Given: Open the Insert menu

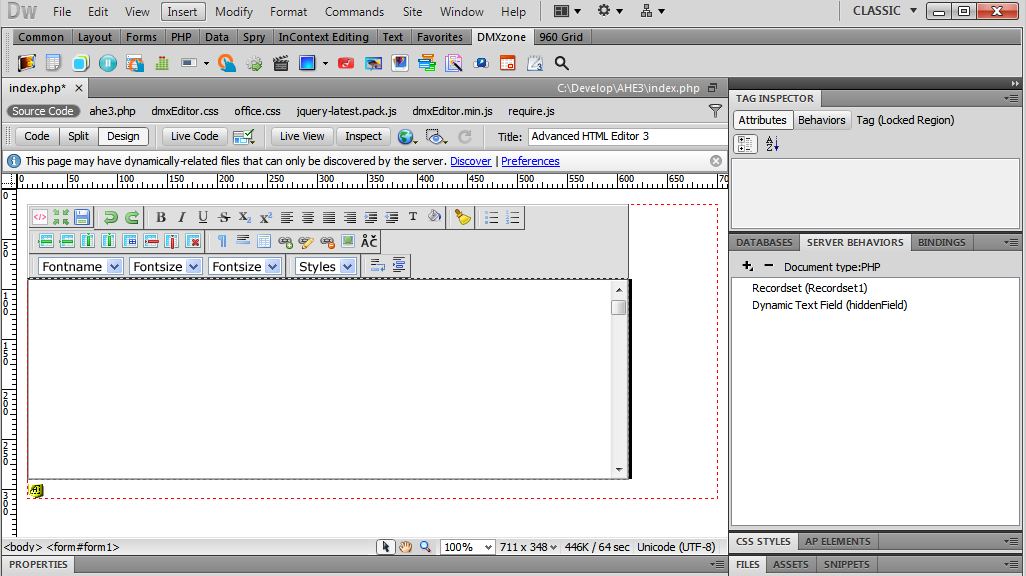Looking at the screenshot, I should (x=182, y=12).
